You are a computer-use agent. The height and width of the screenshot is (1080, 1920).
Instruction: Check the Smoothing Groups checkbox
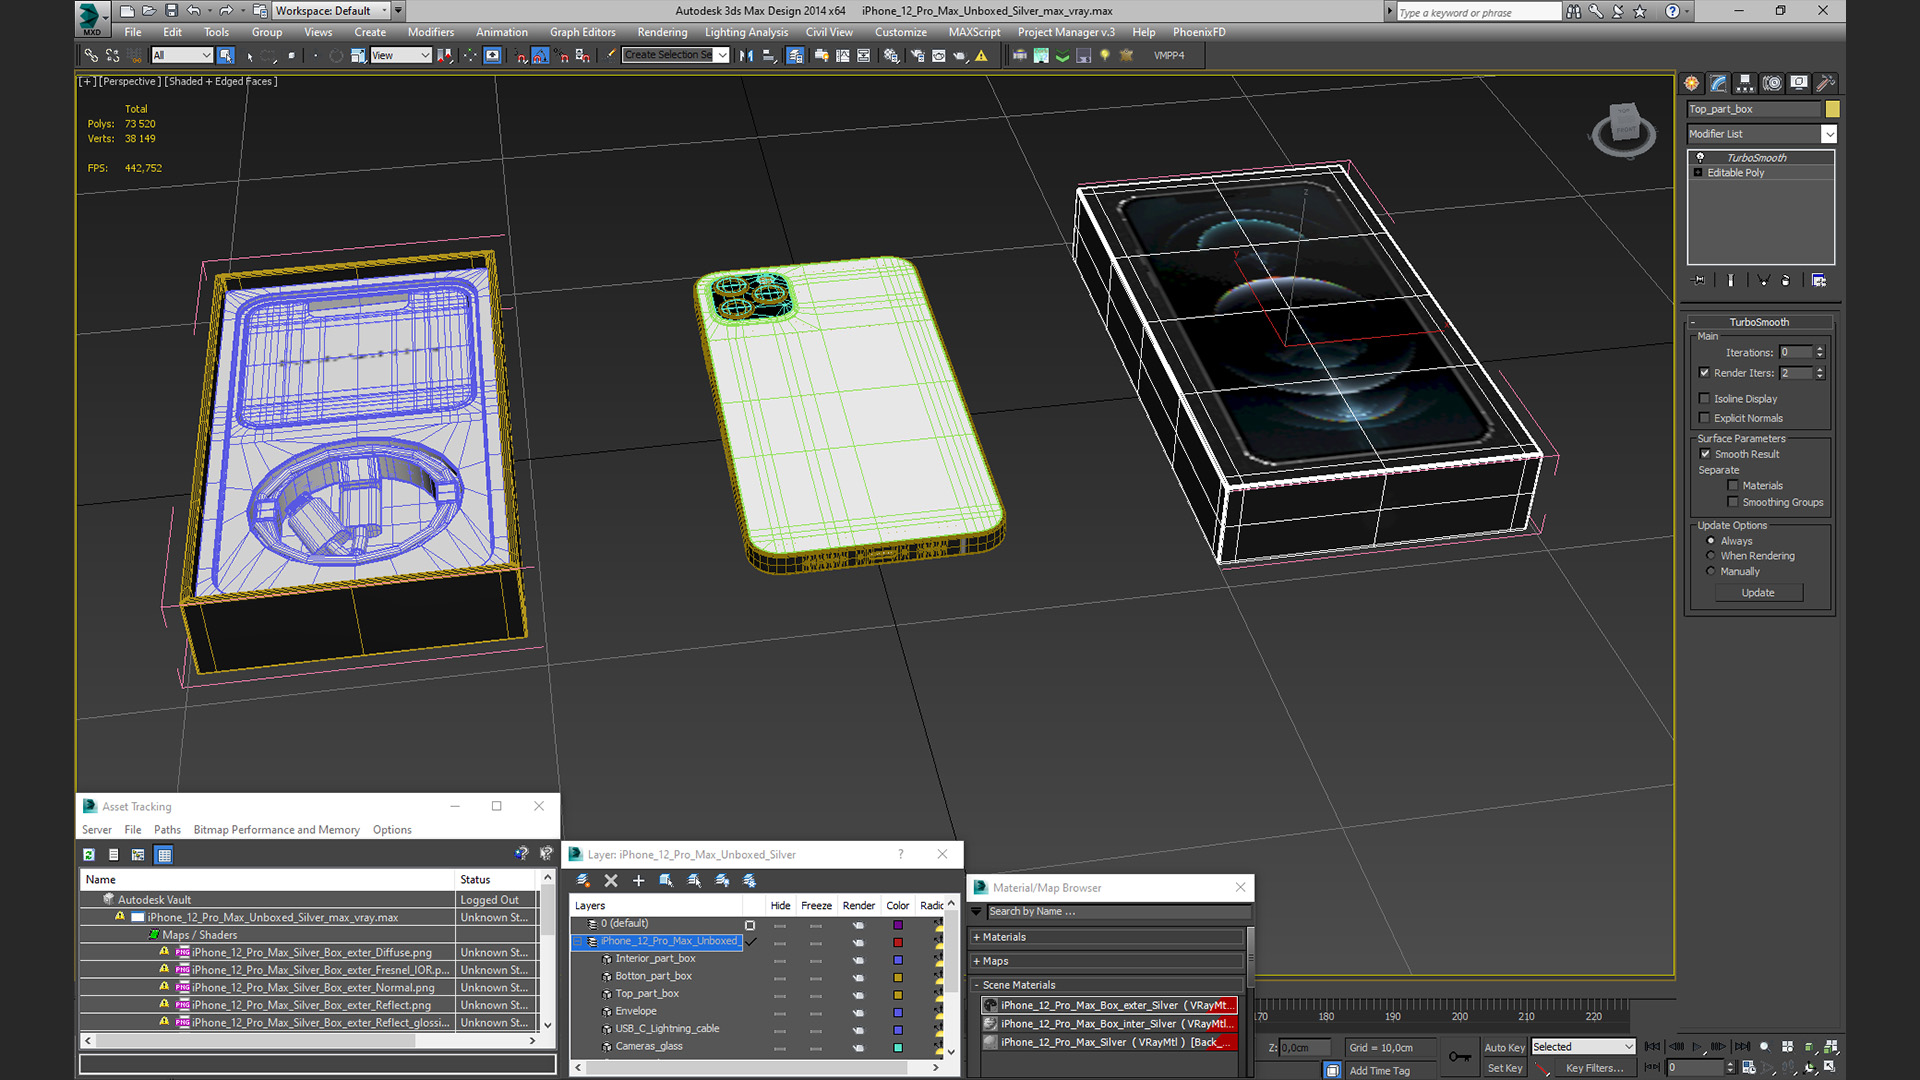pyautogui.click(x=1733, y=502)
